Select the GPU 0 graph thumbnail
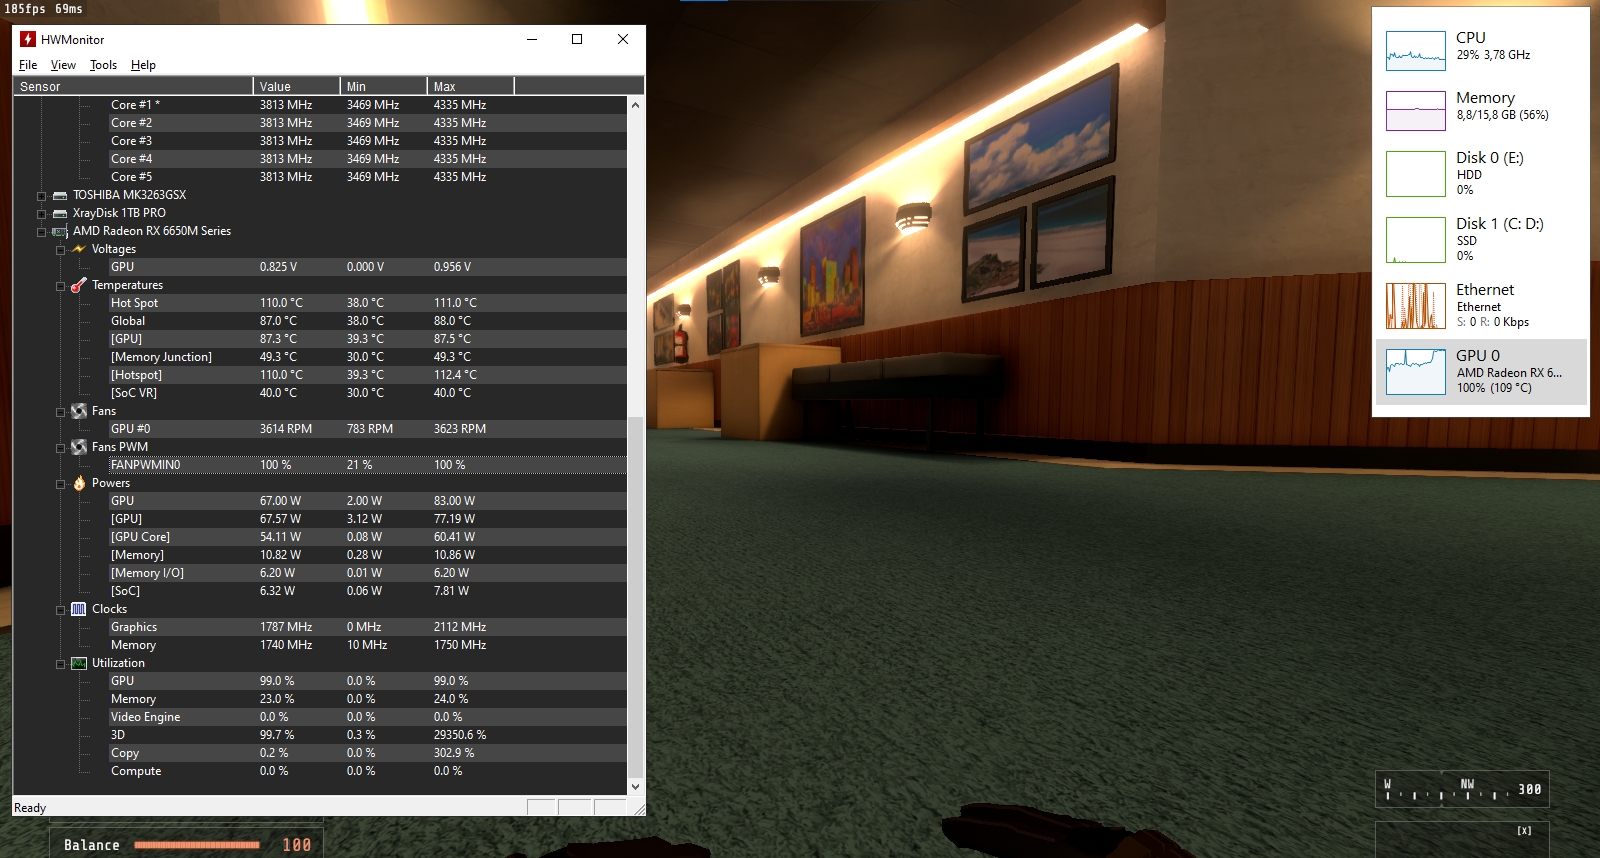Image resolution: width=1600 pixels, height=858 pixels. 1416,371
